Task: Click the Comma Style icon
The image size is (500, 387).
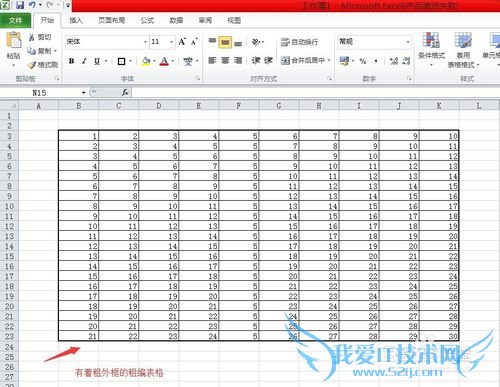Action: pyautogui.click(x=376, y=61)
